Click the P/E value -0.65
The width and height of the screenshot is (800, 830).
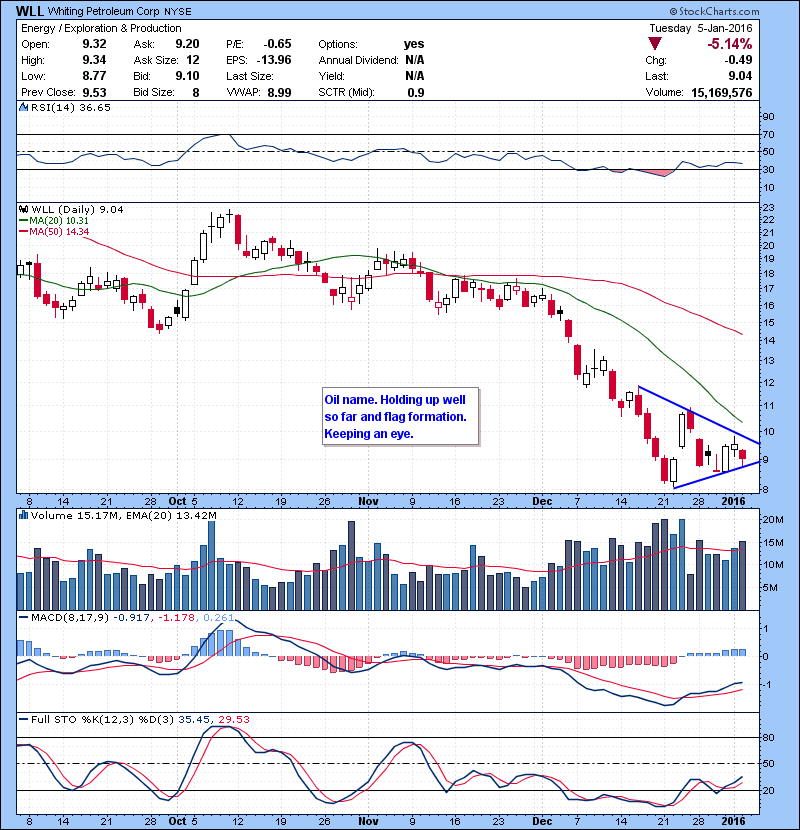[x=277, y=44]
